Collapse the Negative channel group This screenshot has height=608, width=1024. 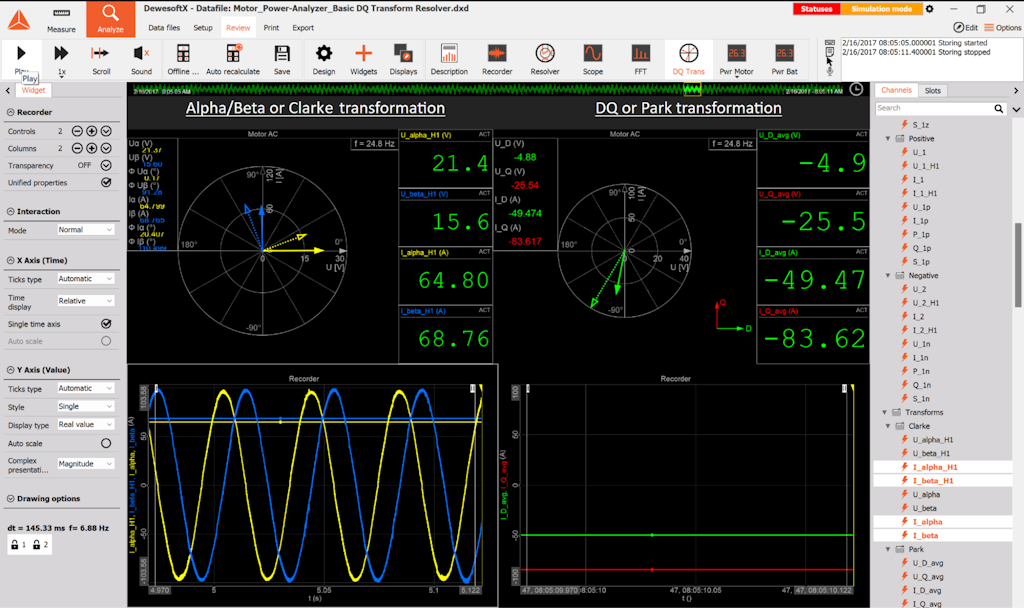point(888,276)
